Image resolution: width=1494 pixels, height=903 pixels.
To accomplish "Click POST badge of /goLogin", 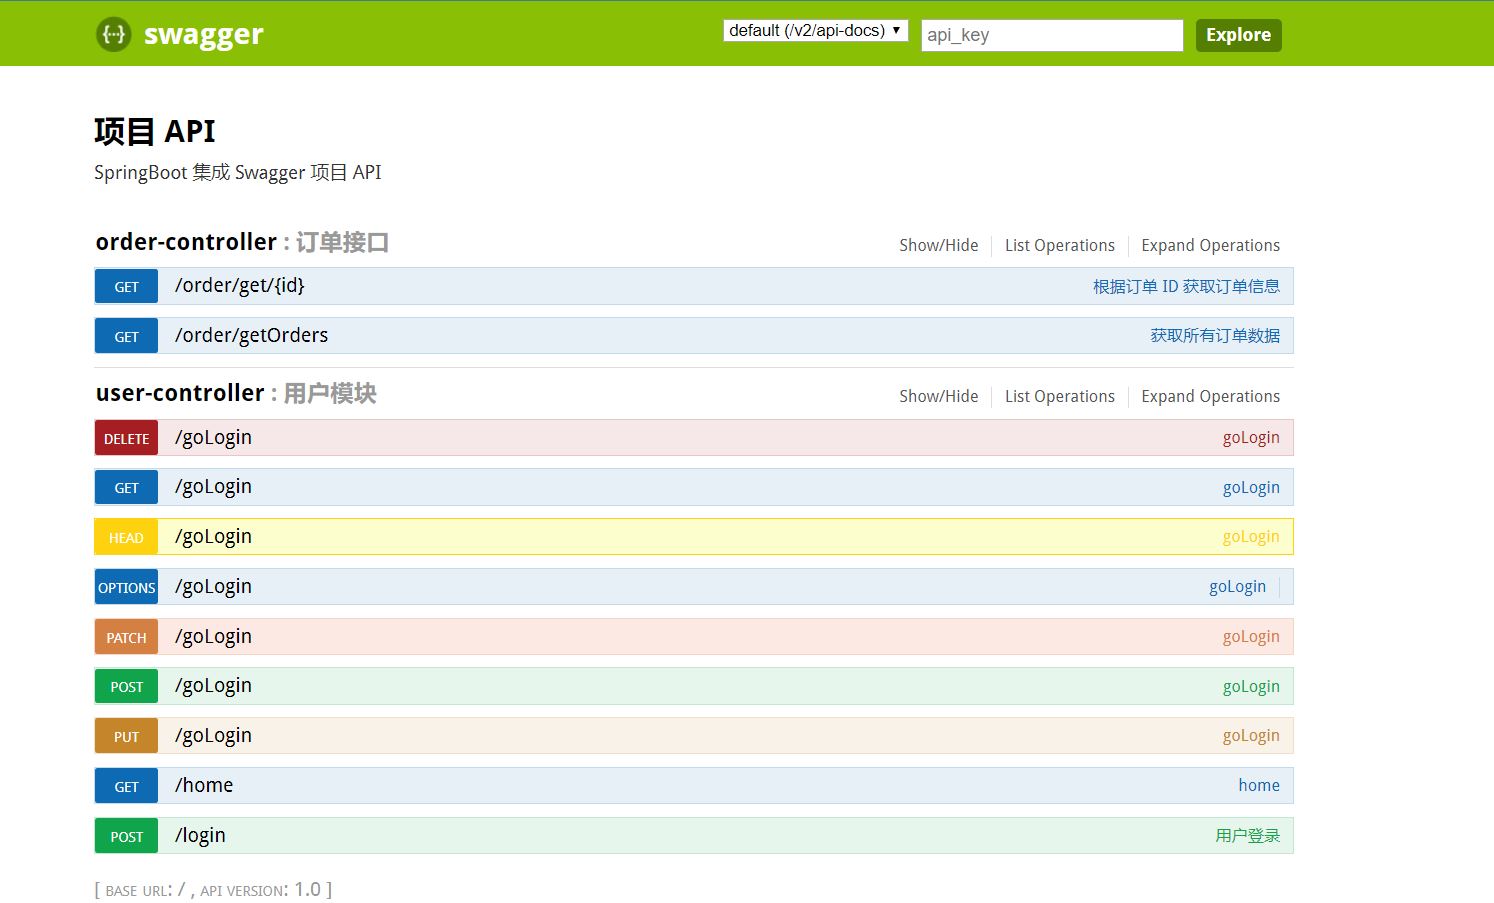I will click(x=126, y=686).
